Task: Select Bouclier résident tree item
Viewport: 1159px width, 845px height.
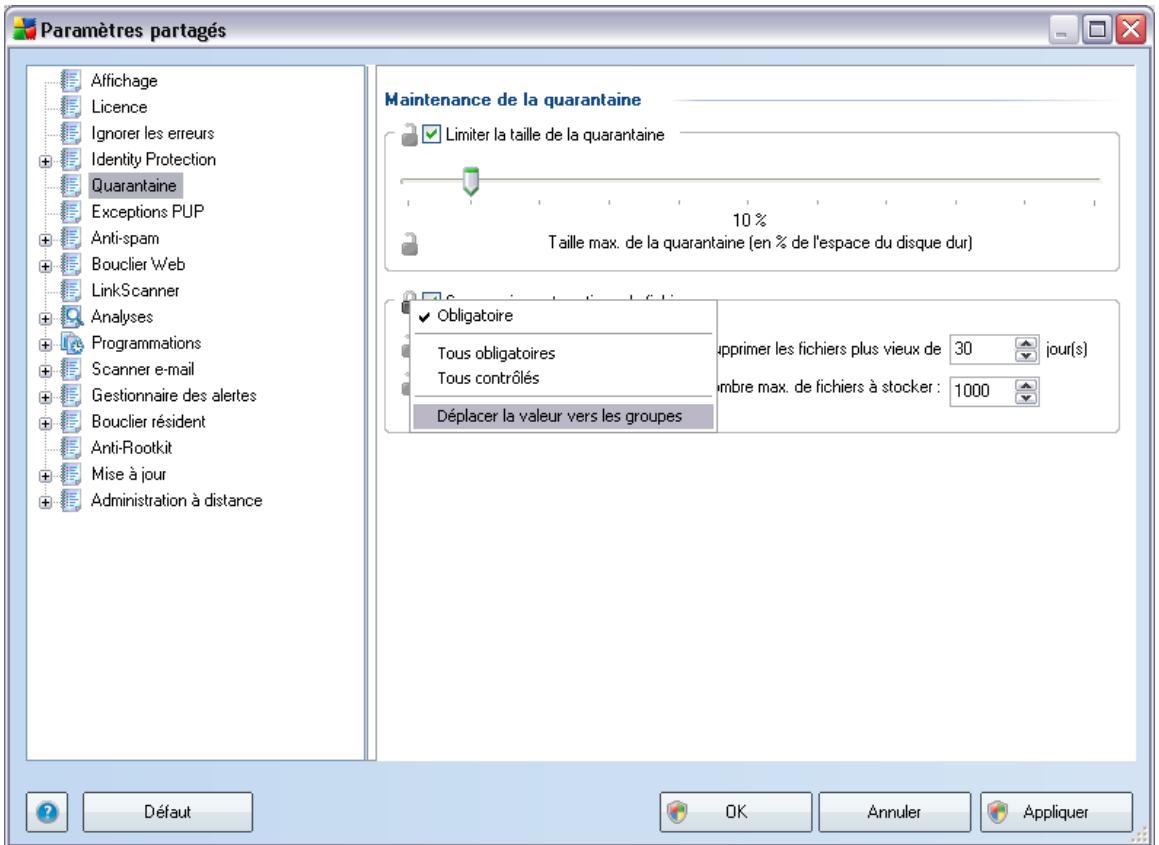Action: coord(149,421)
